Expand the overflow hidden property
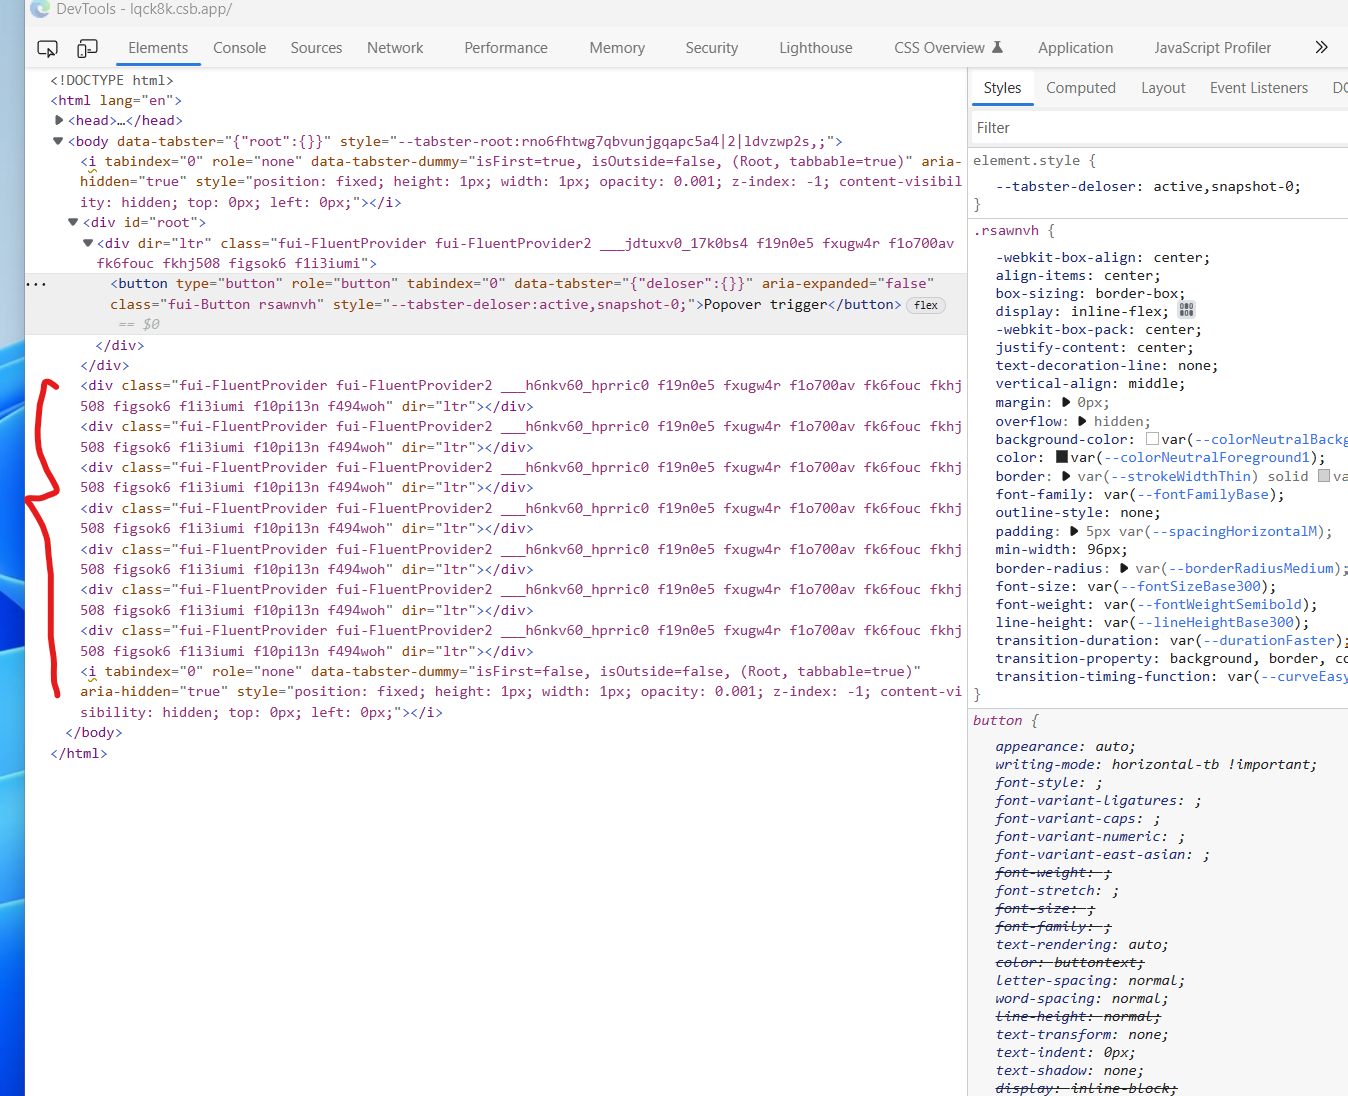 click(x=1083, y=420)
